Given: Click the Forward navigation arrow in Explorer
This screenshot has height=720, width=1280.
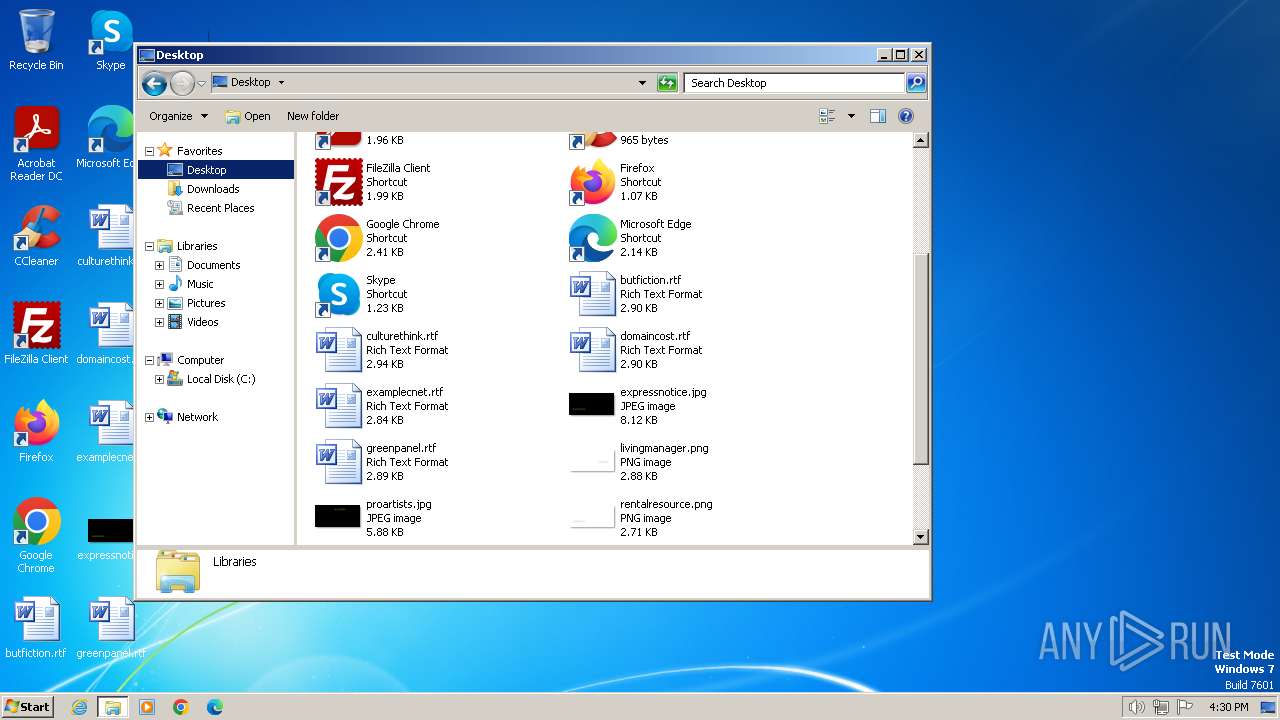Looking at the screenshot, I should (x=182, y=83).
